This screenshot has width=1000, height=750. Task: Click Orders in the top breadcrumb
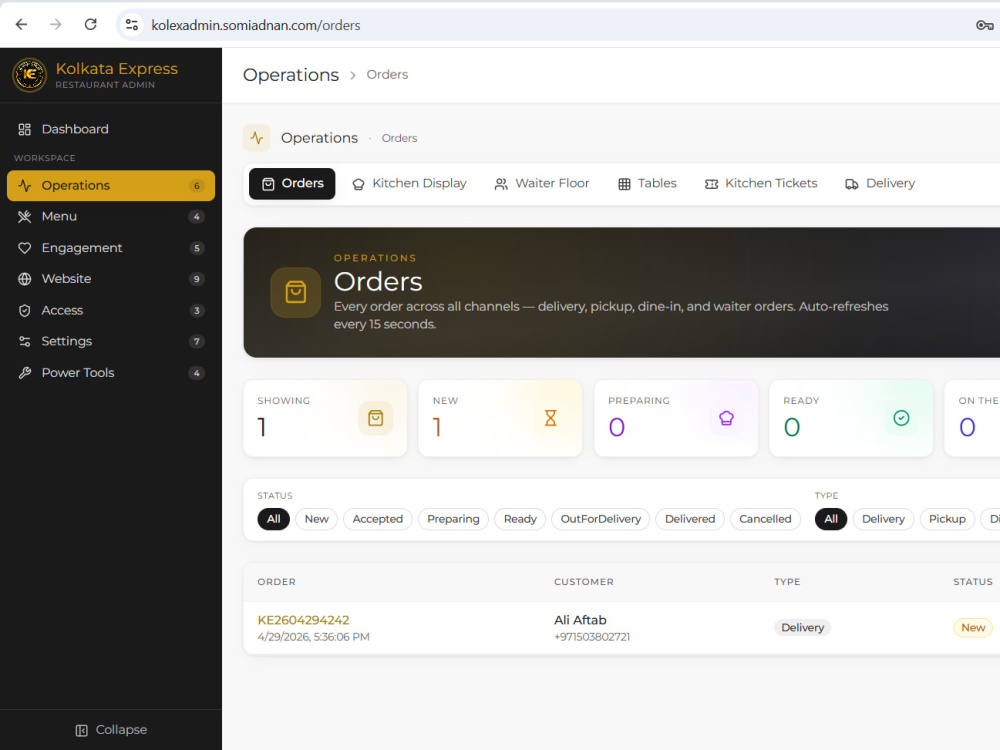point(387,75)
